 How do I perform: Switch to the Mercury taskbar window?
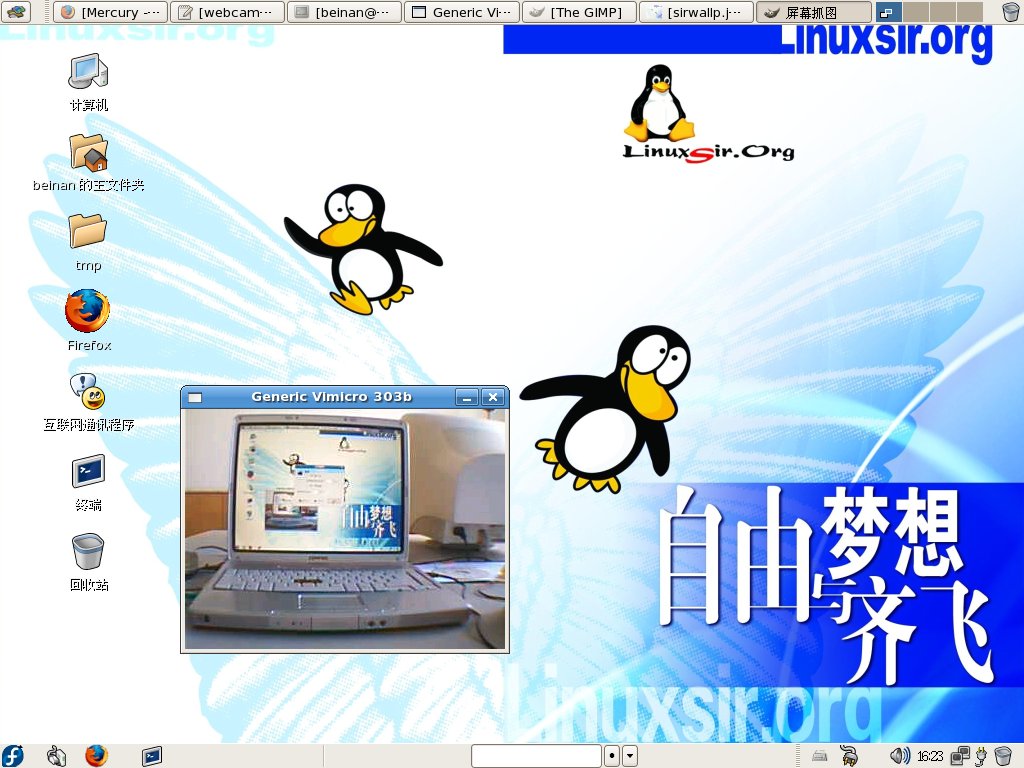pos(110,12)
